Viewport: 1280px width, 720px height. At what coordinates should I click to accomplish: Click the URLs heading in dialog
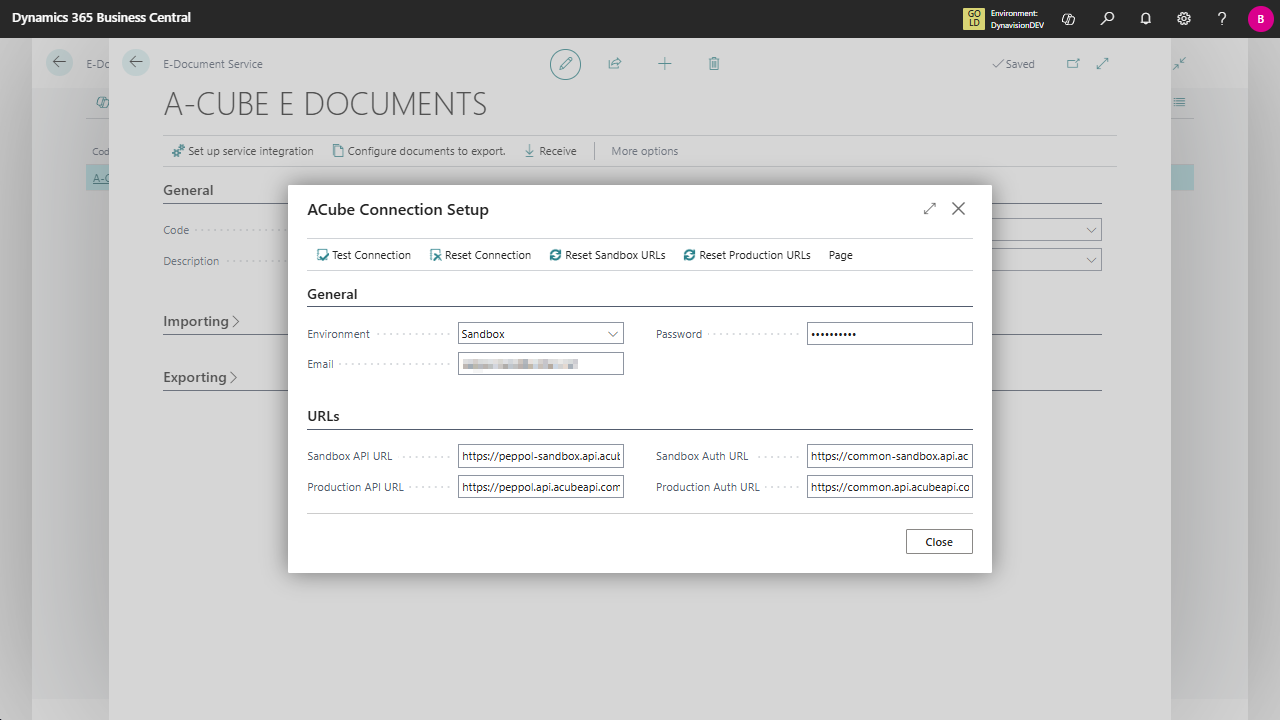pos(323,416)
